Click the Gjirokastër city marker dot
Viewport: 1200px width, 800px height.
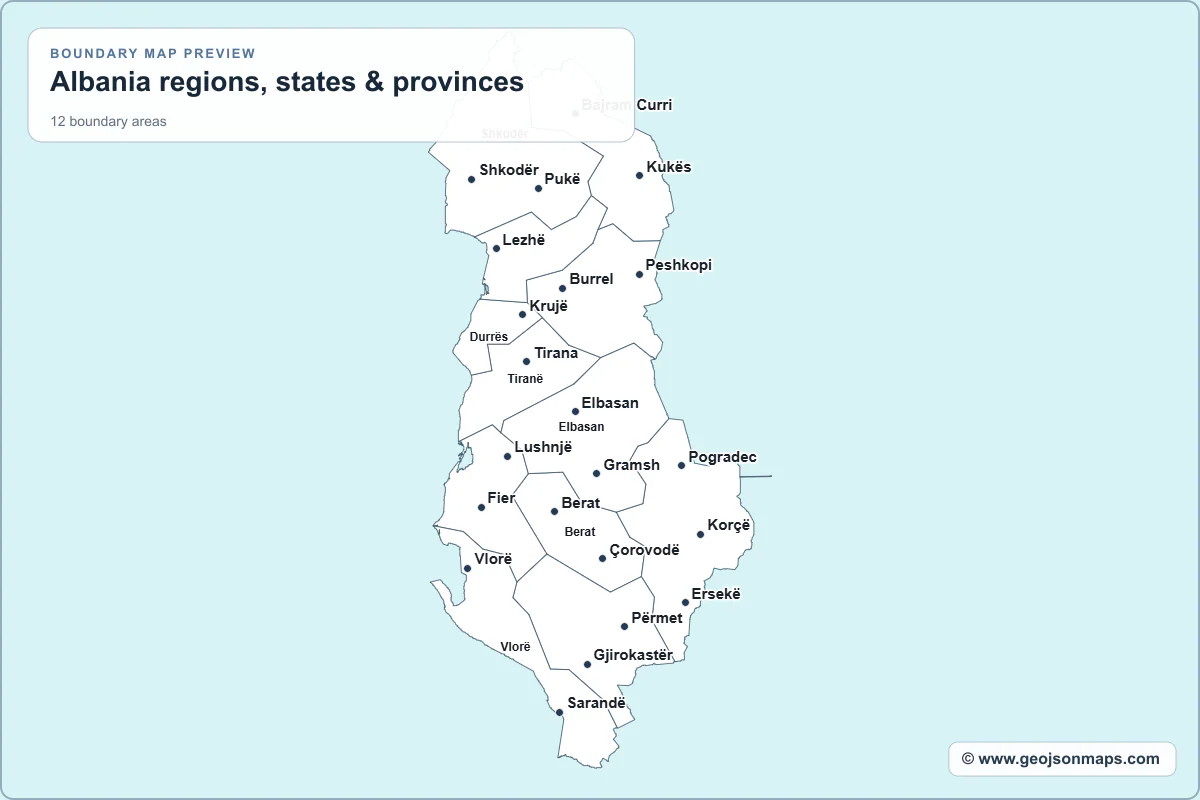pyautogui.click(x=587, y=664)
